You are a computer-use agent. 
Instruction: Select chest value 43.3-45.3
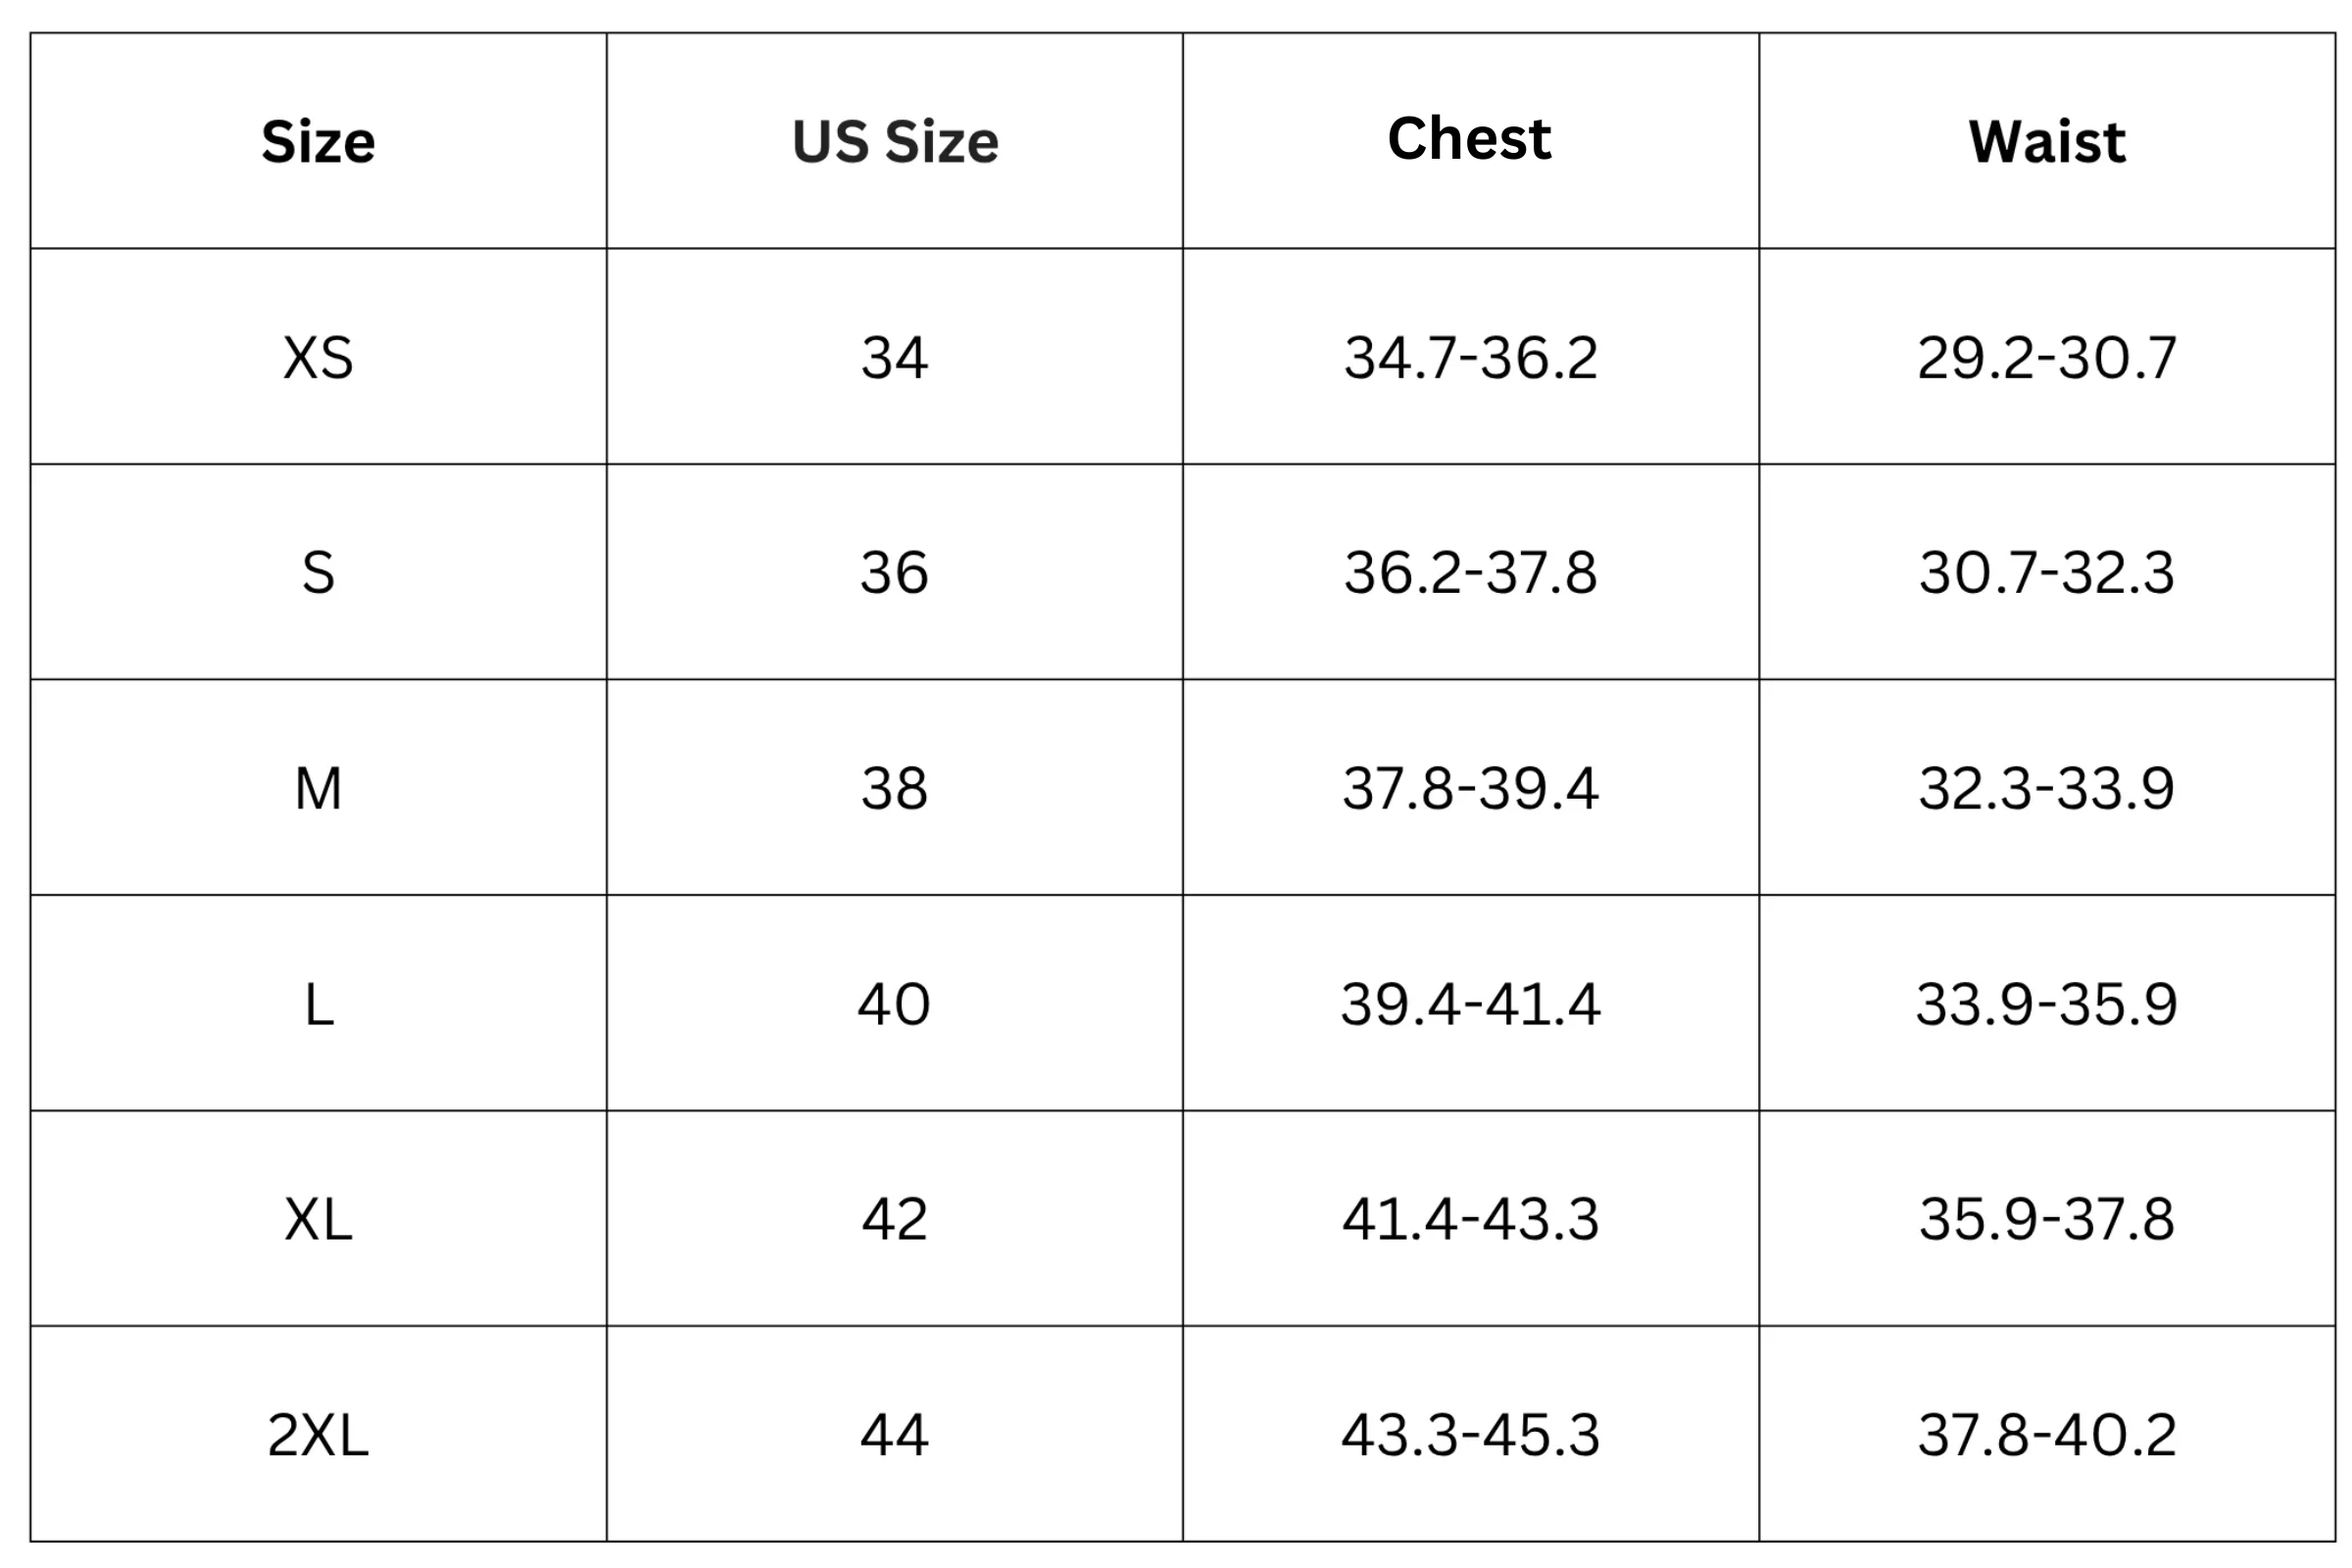tap(1470, 1435)
